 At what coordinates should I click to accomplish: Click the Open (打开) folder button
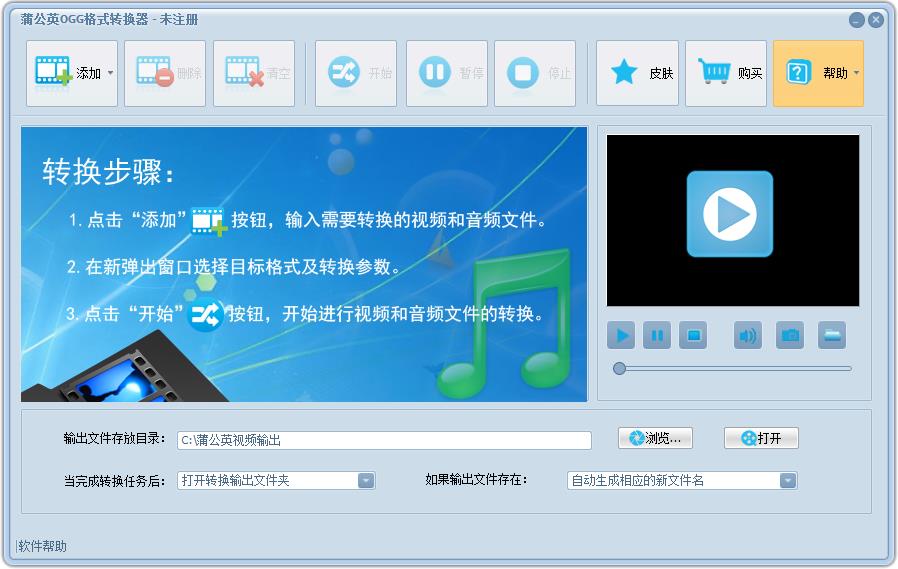[761, 438]
